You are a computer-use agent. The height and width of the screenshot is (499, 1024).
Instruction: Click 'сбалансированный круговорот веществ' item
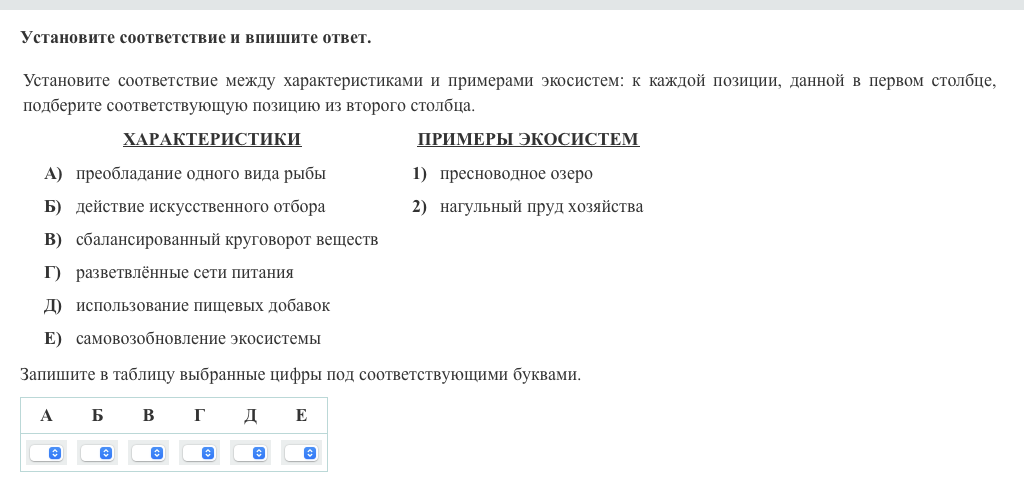coord(227,240)
